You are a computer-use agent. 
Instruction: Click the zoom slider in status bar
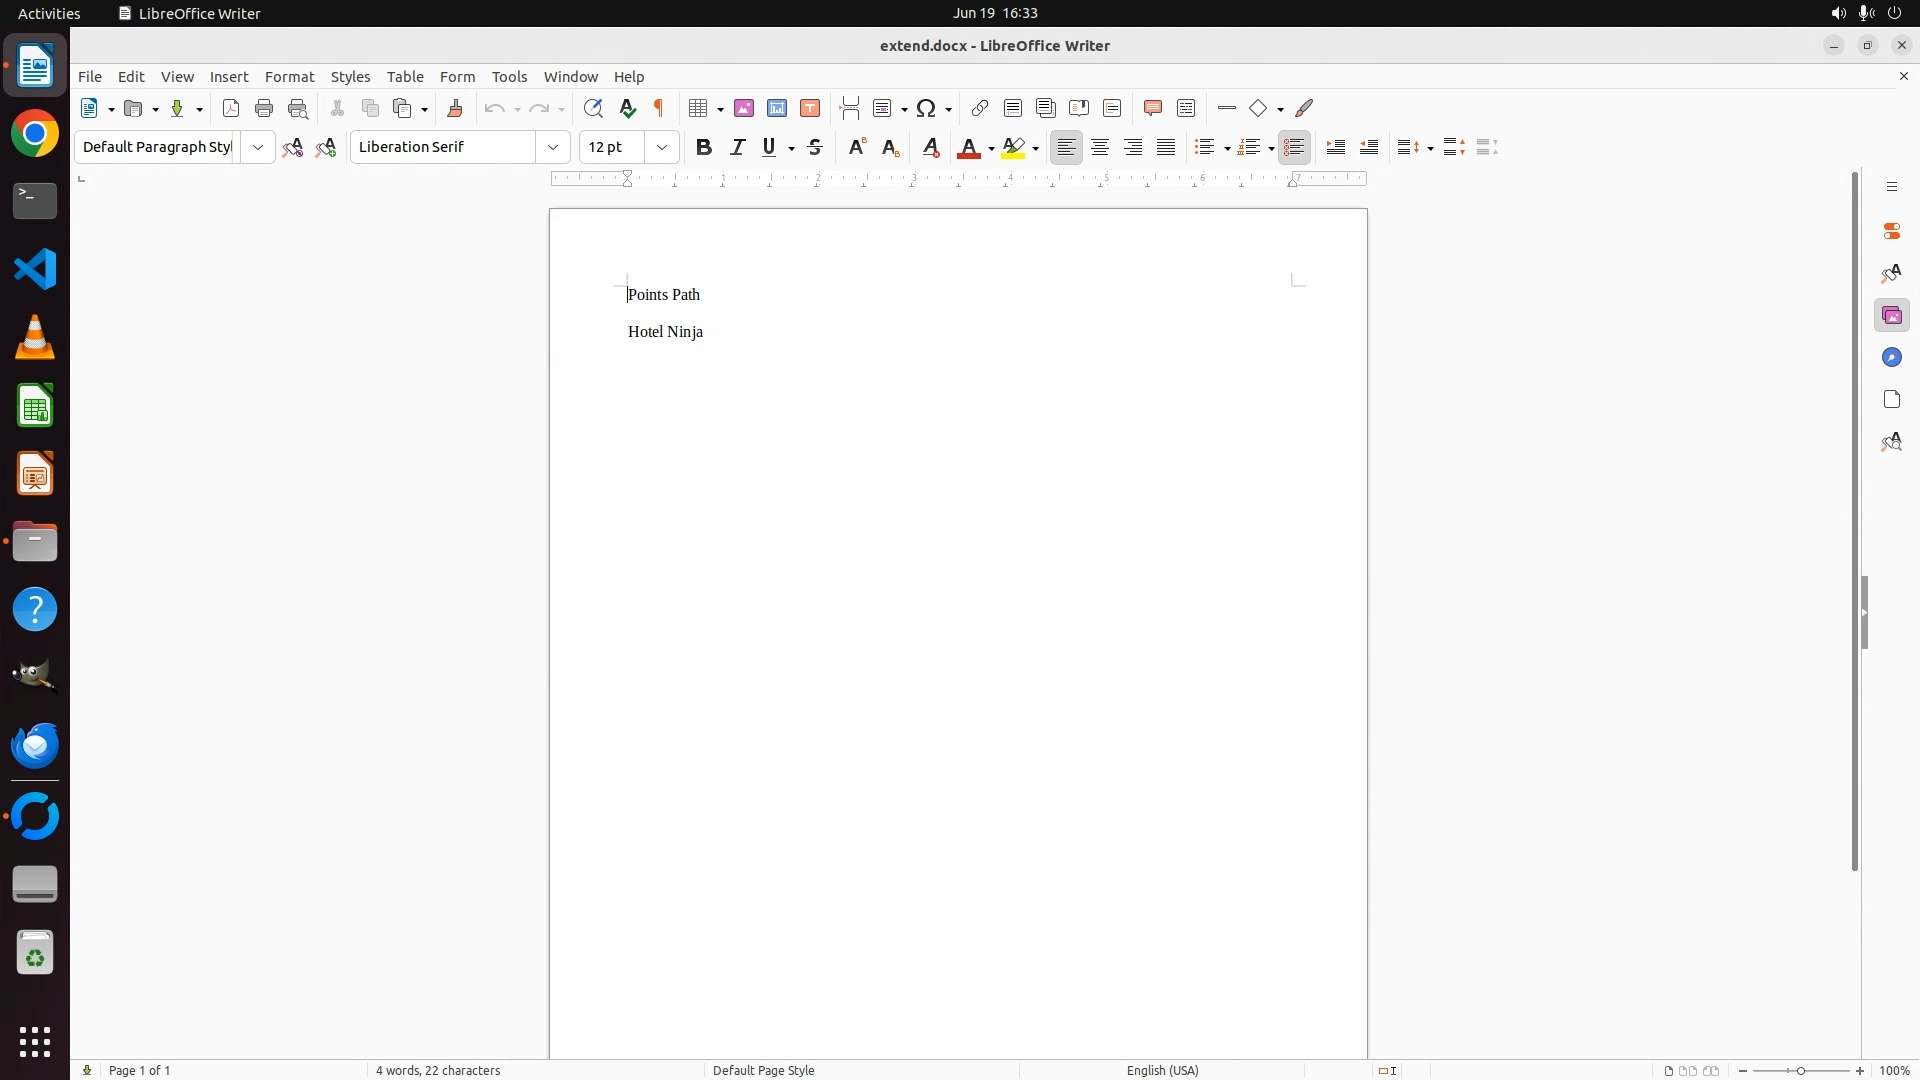[x=1801, y=1070]
